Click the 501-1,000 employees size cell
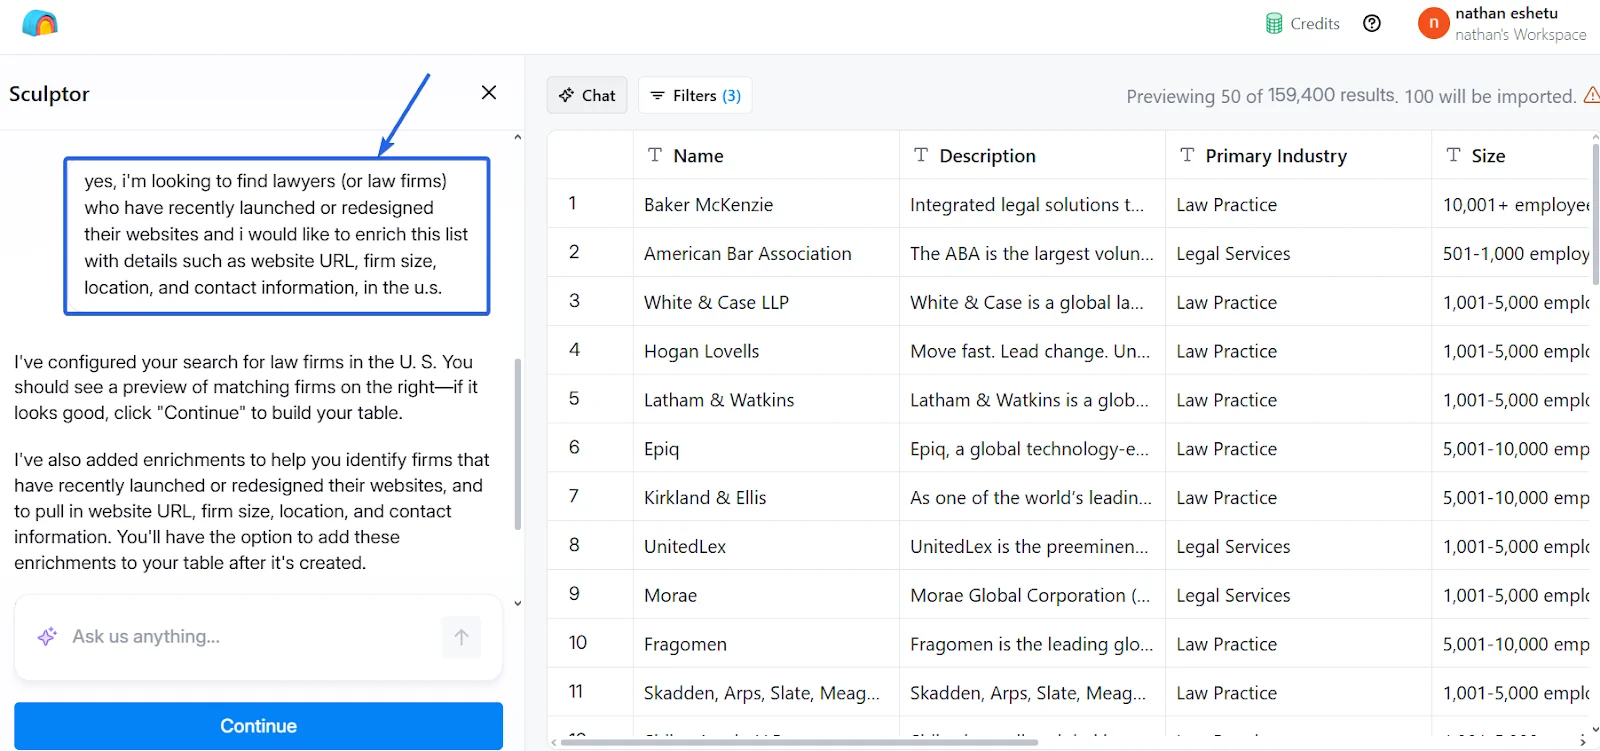Image resolution: width=1600 pixels, height=751 pixels. coord(1512,253)
